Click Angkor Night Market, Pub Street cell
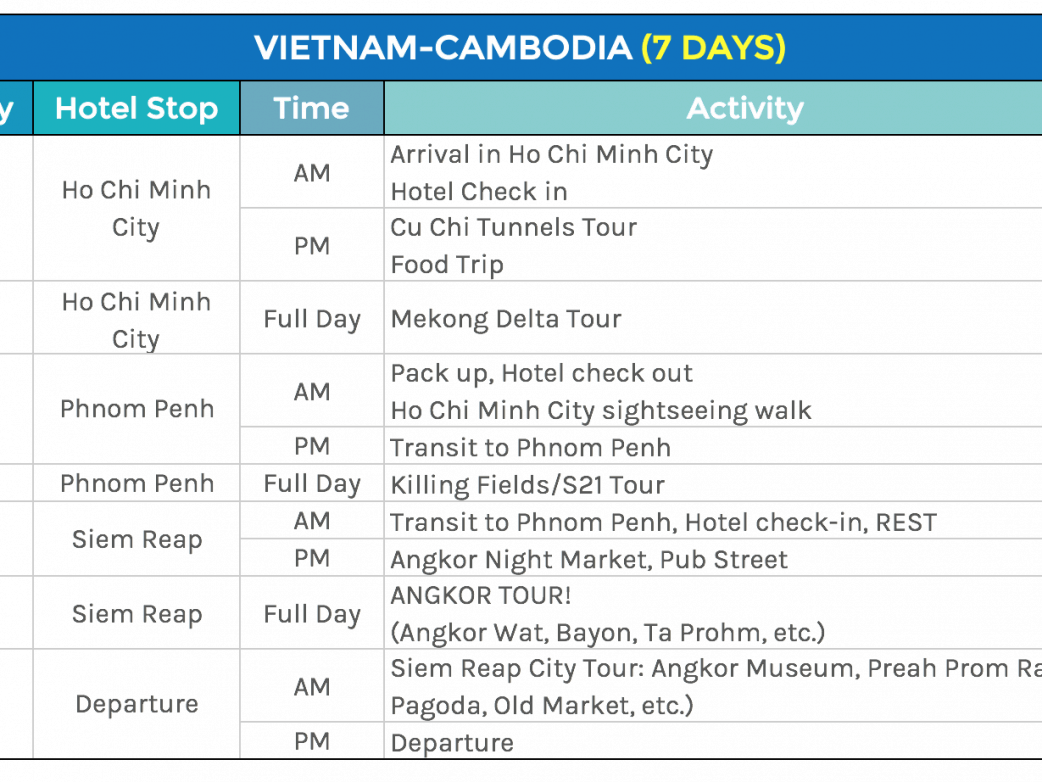The width and height of the screenshot is (1042, 782). [x=589, y=559]
